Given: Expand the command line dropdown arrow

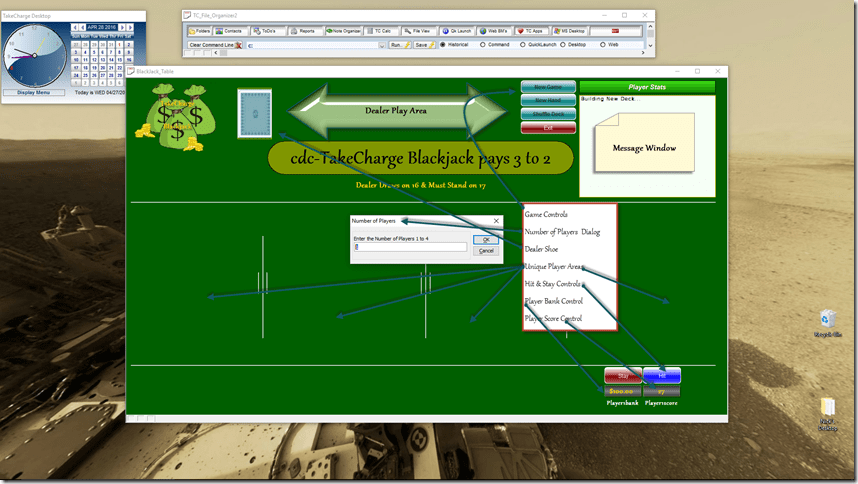Looking at the screenshot, I should coord(381,45).
